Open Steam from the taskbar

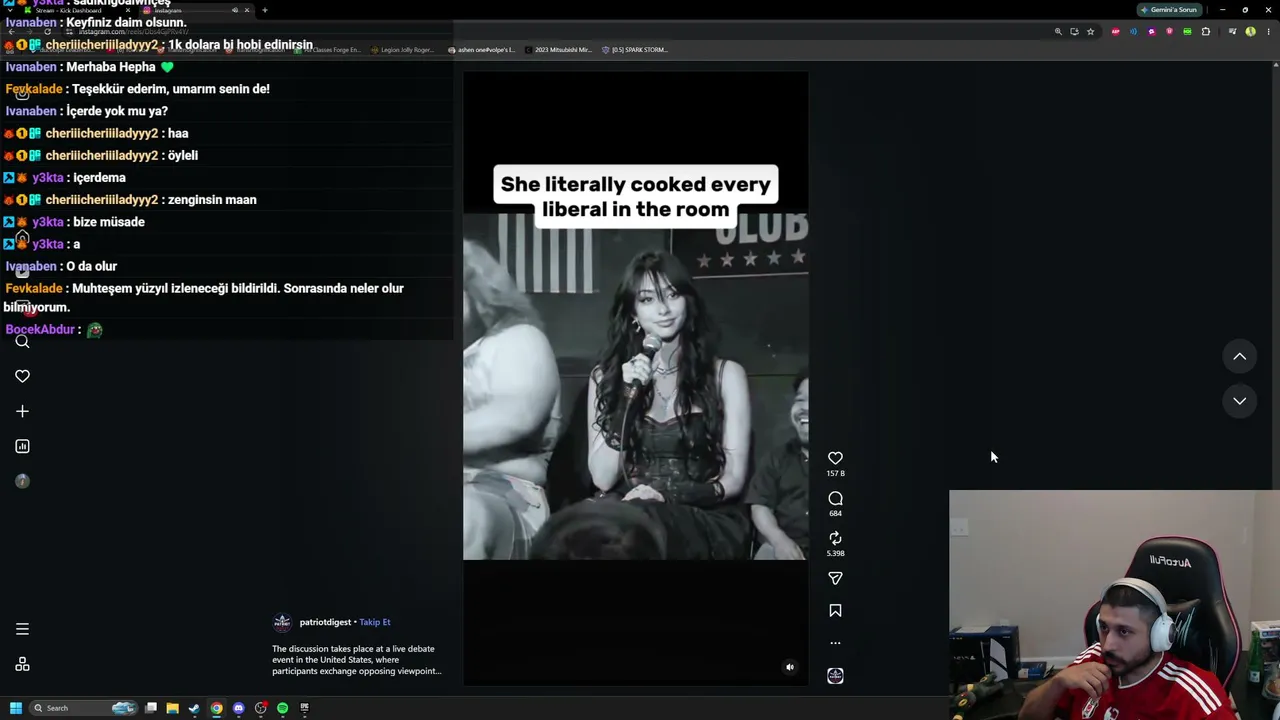(x=194, y=708)
